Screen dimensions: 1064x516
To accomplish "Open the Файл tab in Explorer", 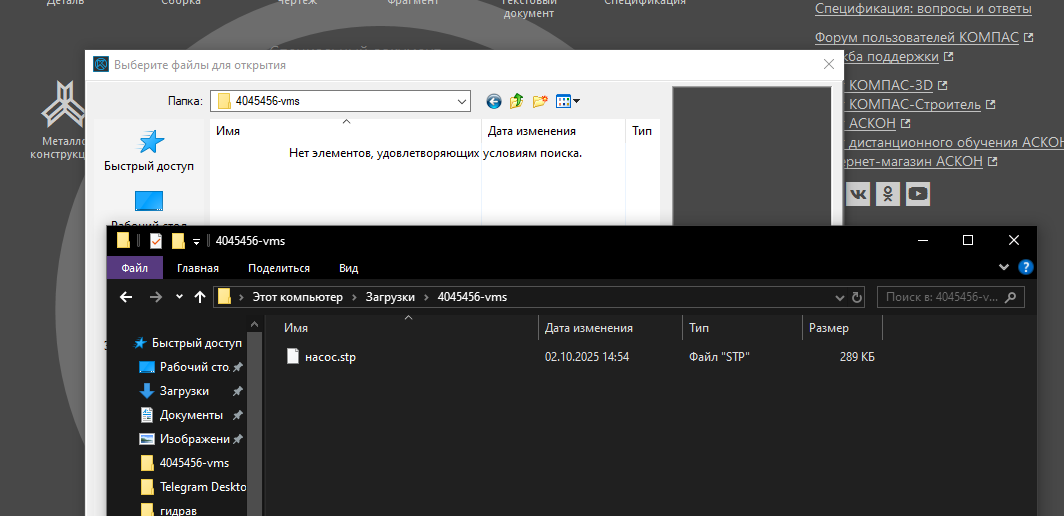I will click(134, 268).
